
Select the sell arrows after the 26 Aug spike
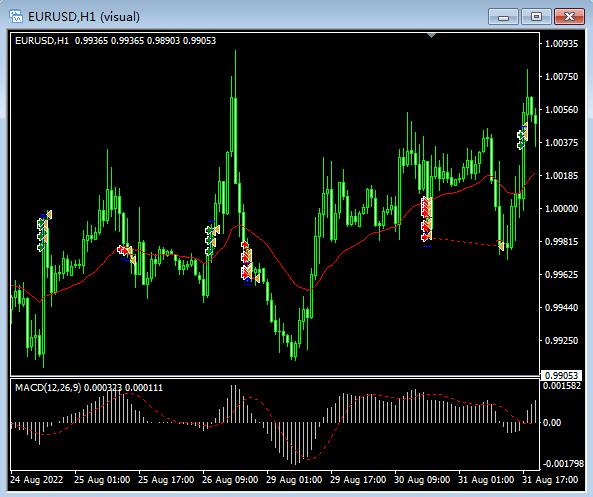coord(246,260)
